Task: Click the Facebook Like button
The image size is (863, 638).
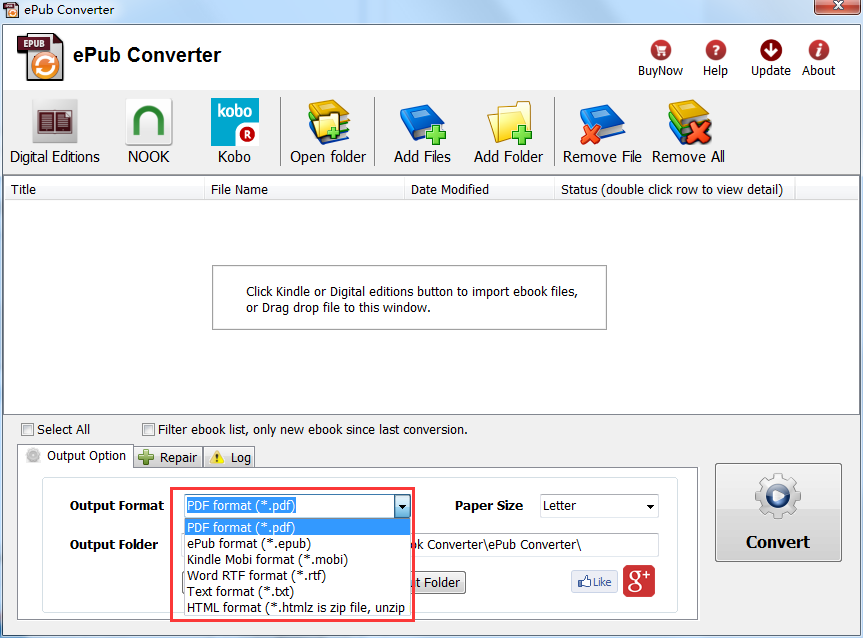Action: [594, 582]
